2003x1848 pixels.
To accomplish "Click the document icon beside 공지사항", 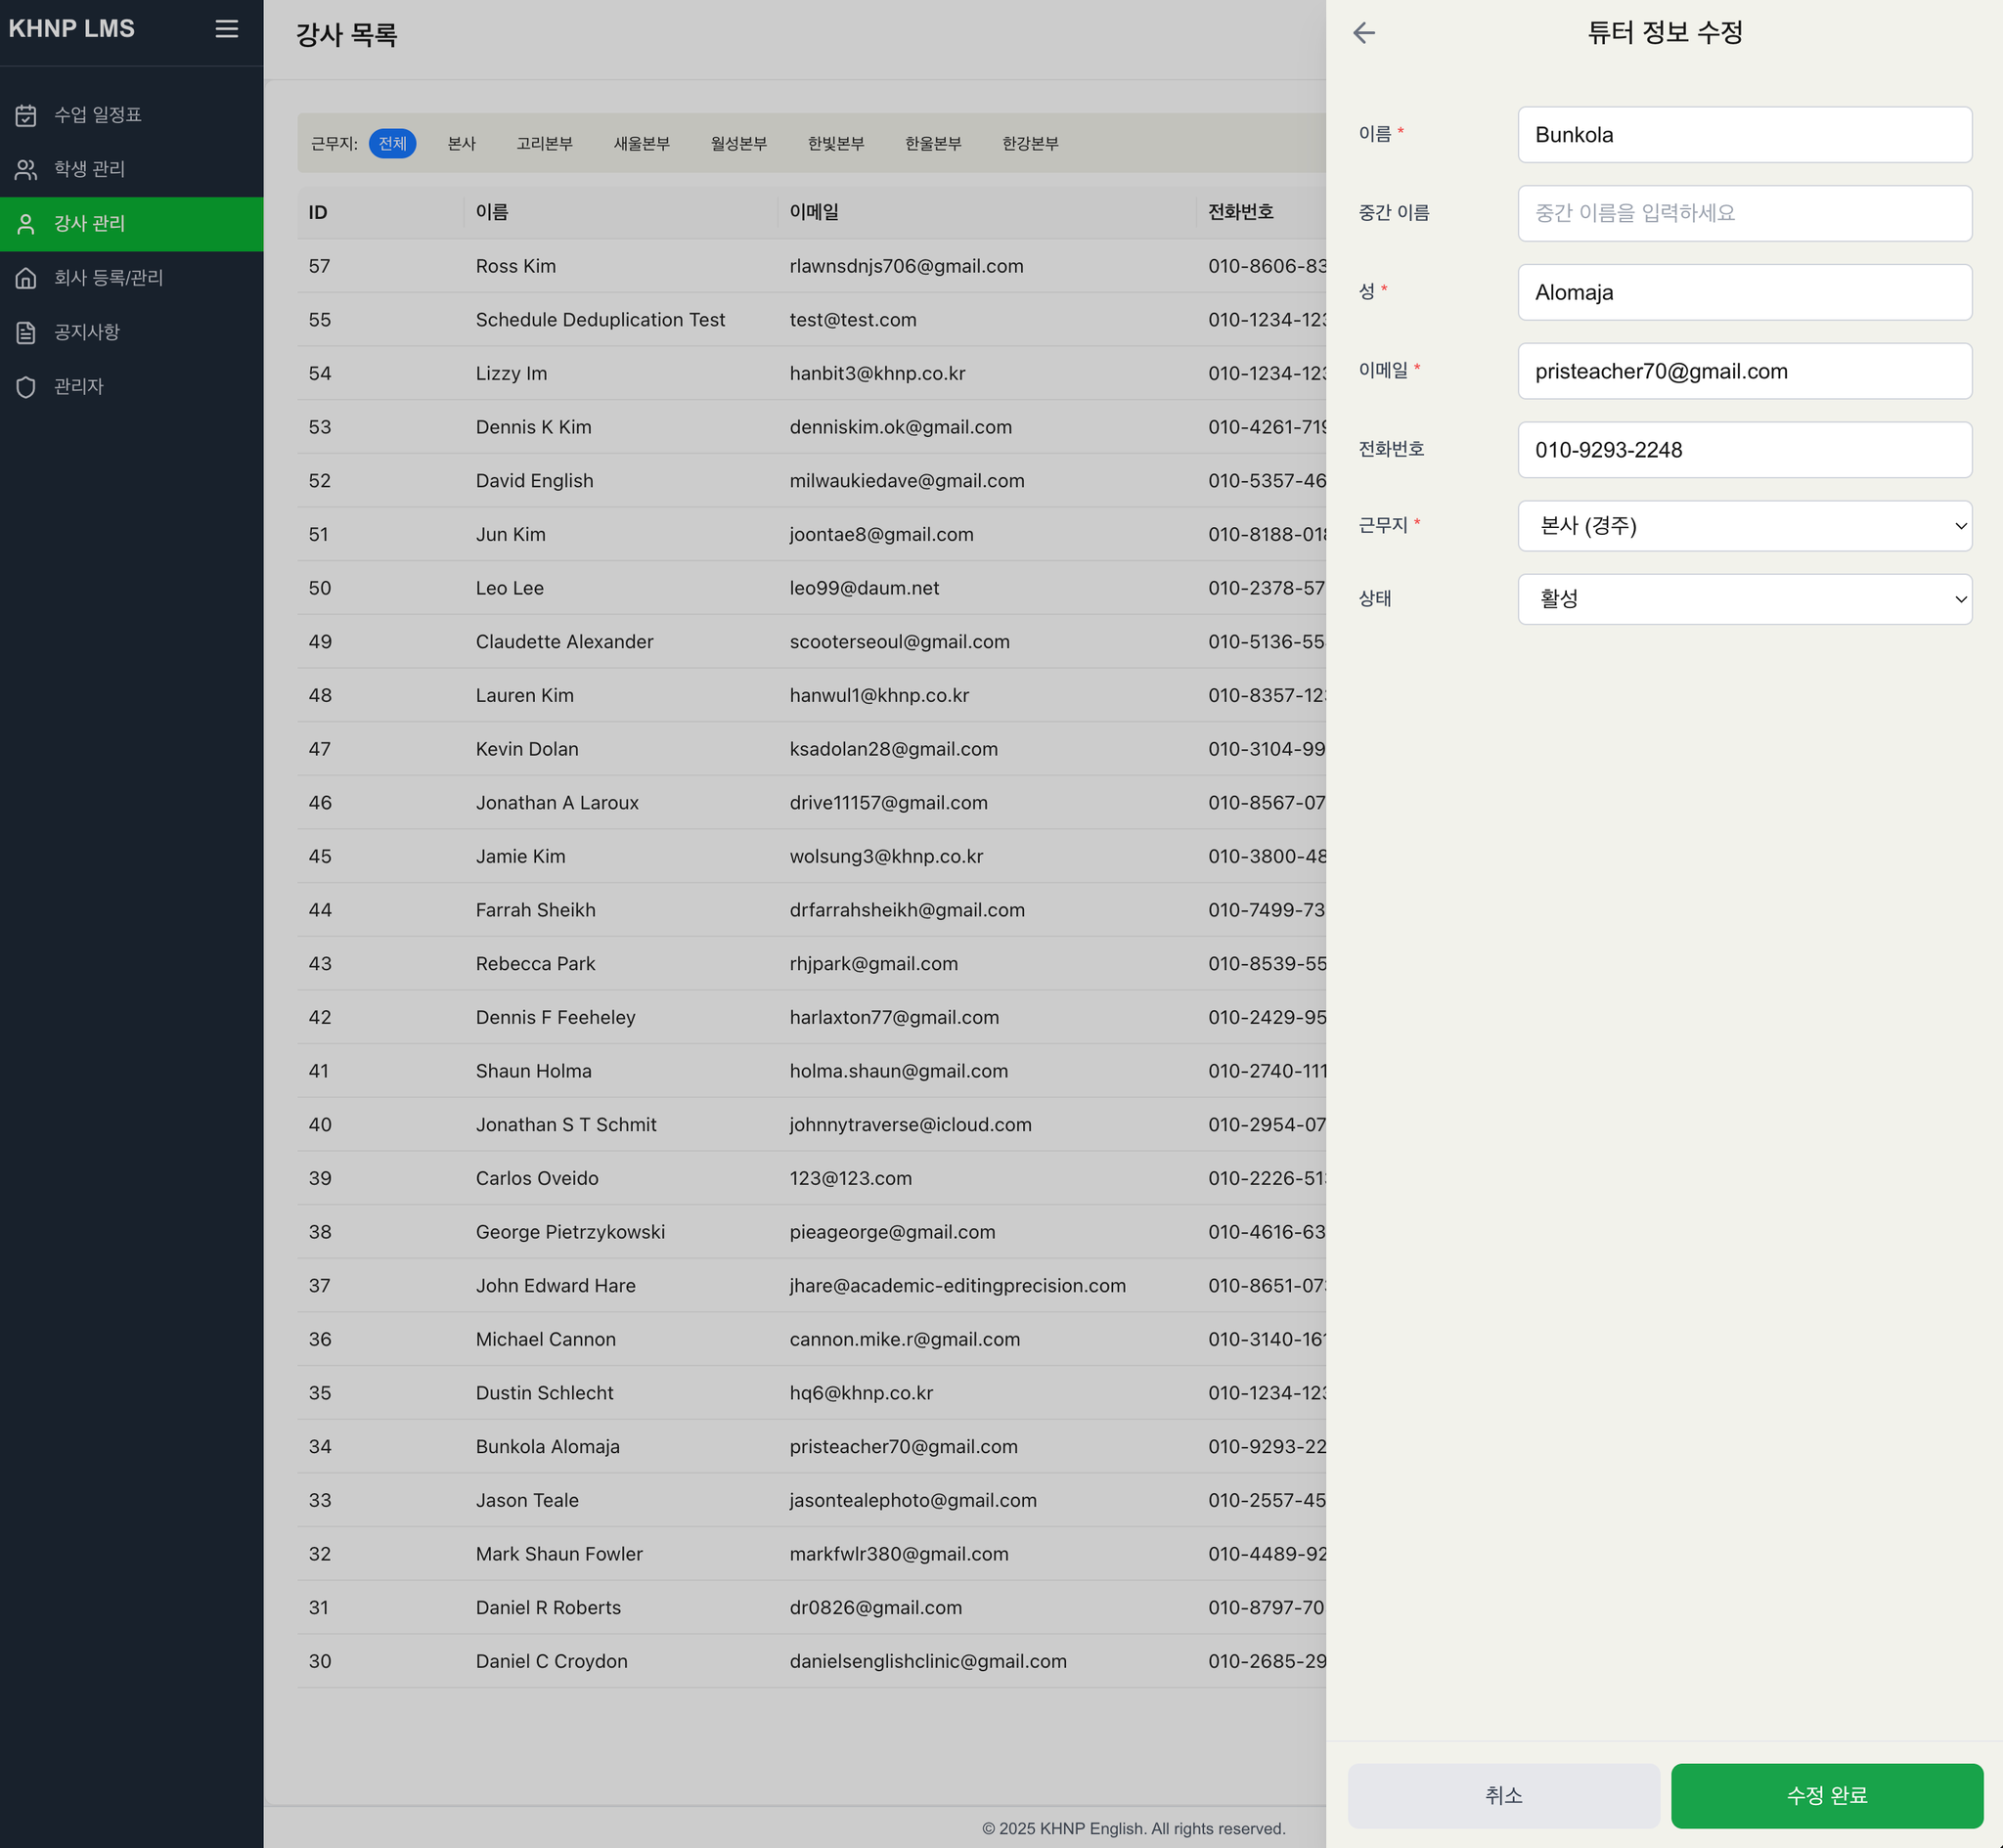I will (x=26, y=332).
